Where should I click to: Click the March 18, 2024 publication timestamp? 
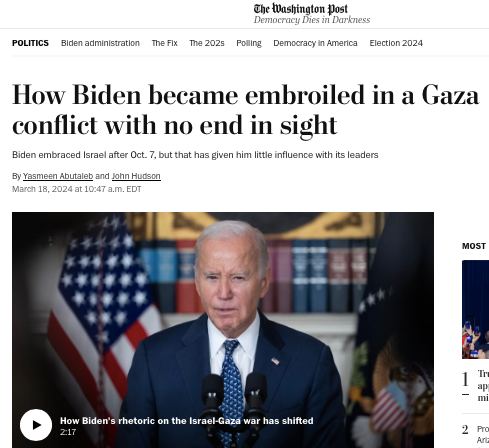pyautogui.click(x=77, y=189)
